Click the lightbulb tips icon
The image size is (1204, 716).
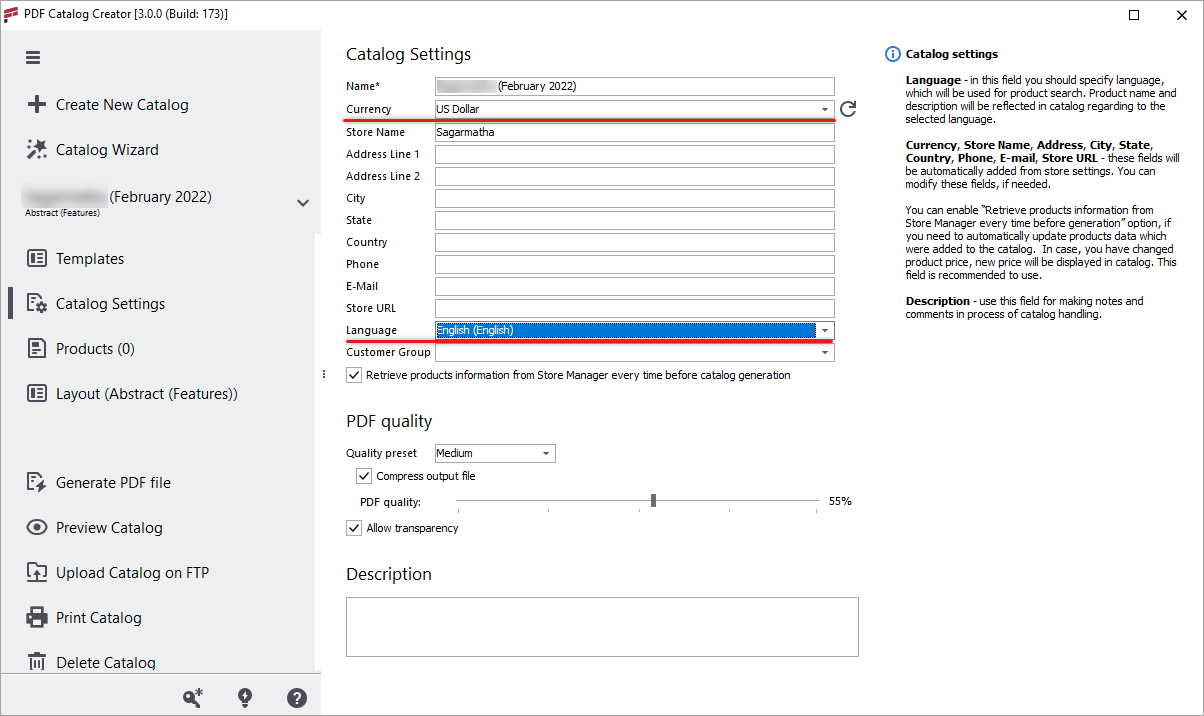245,698
